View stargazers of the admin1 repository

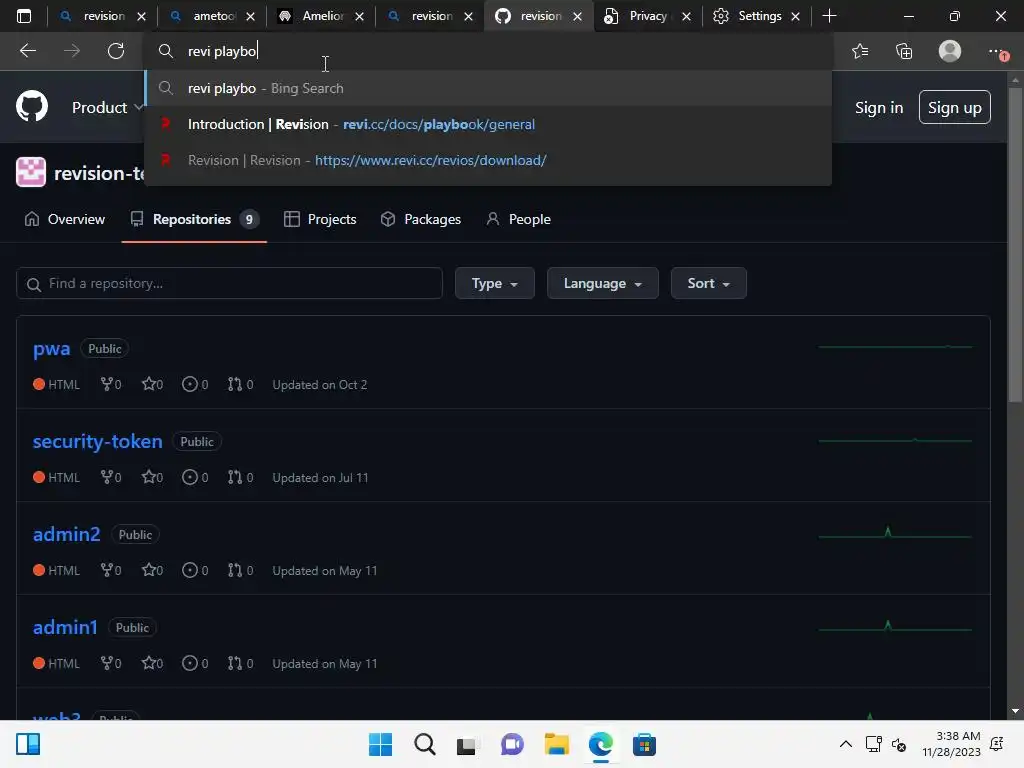coord(152,663)
